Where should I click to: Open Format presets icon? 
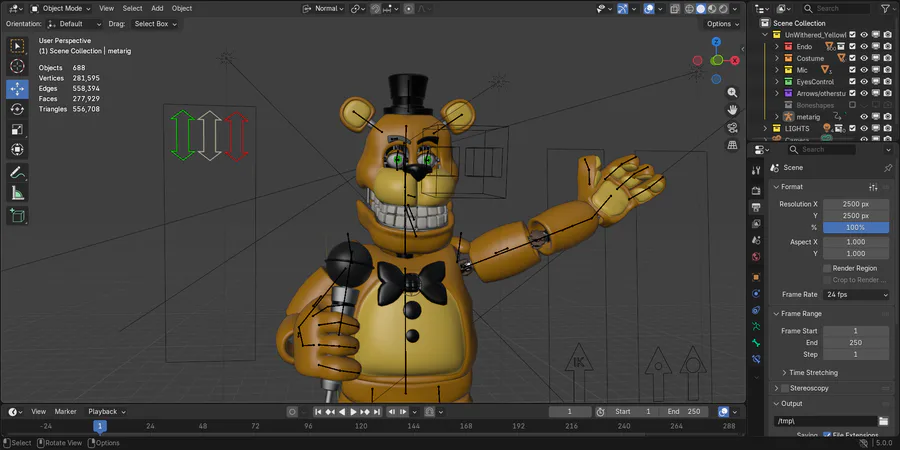point(873,187)
